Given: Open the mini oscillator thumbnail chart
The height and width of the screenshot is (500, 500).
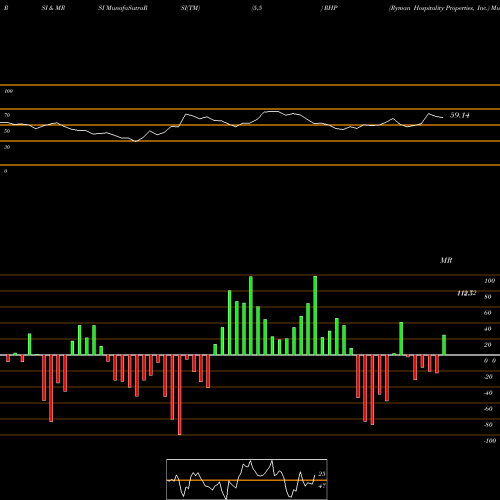Looking at the screenshot, I should point(247,479).
